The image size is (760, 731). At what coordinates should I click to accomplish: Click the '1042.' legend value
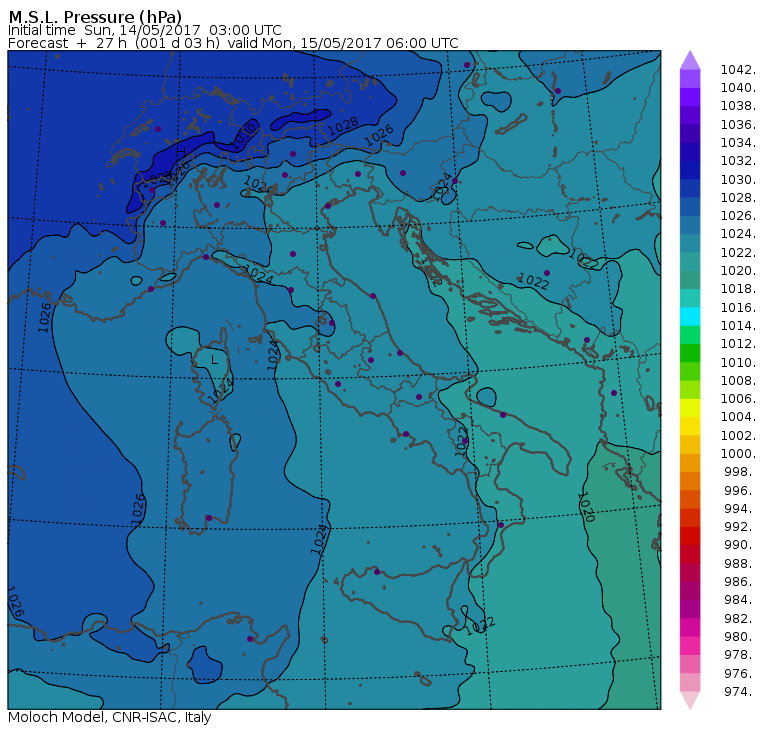coord(738,70)
